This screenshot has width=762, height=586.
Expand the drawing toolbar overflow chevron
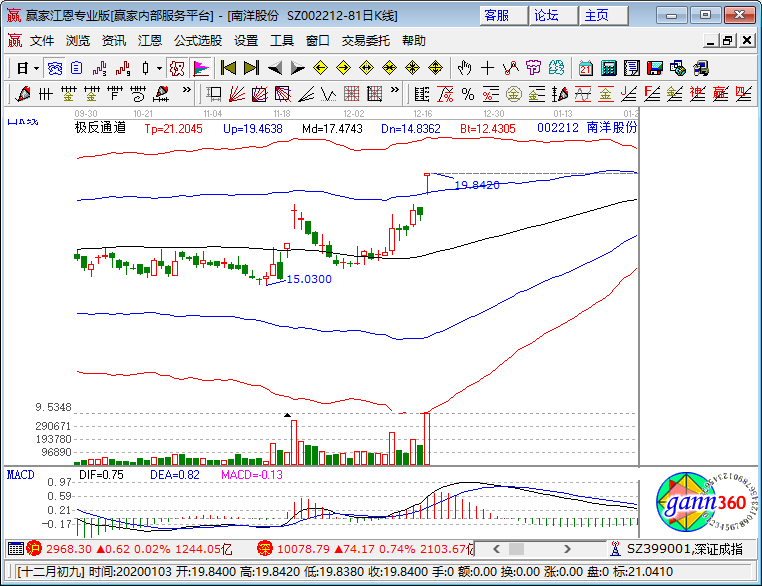pos(187,89)
